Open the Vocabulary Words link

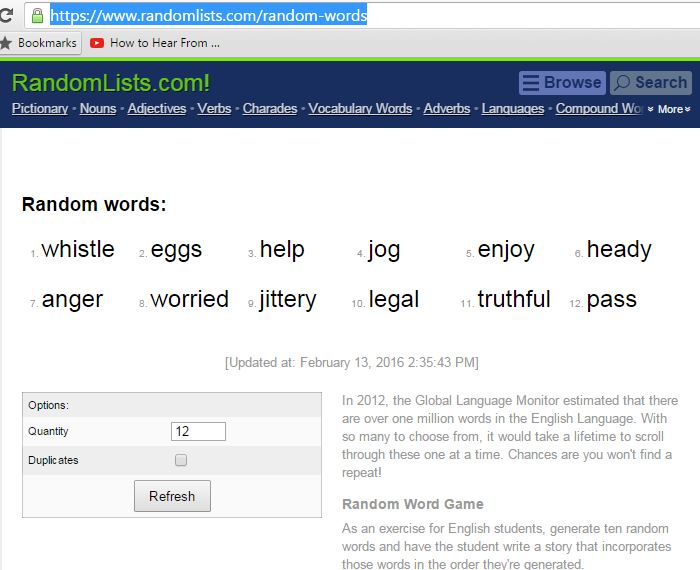point(360,108)
